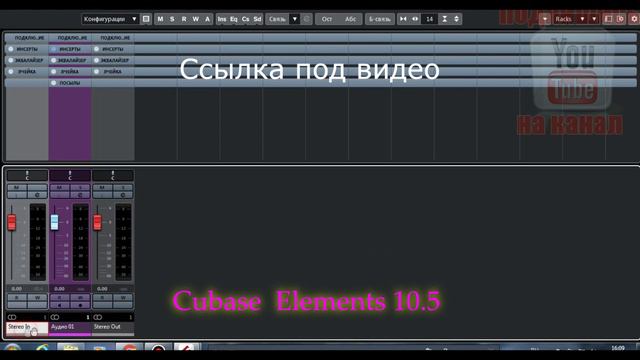Enable write automation W on Stereo Out
The width and height of the screenshot is (640, 360).
(123, 298)
